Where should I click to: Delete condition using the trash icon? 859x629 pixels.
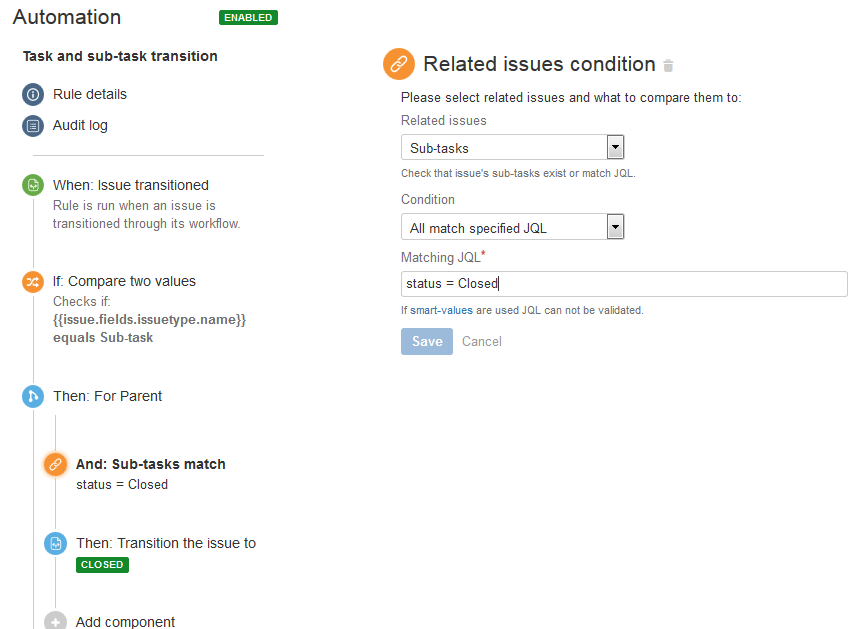[x=668, y=66]
